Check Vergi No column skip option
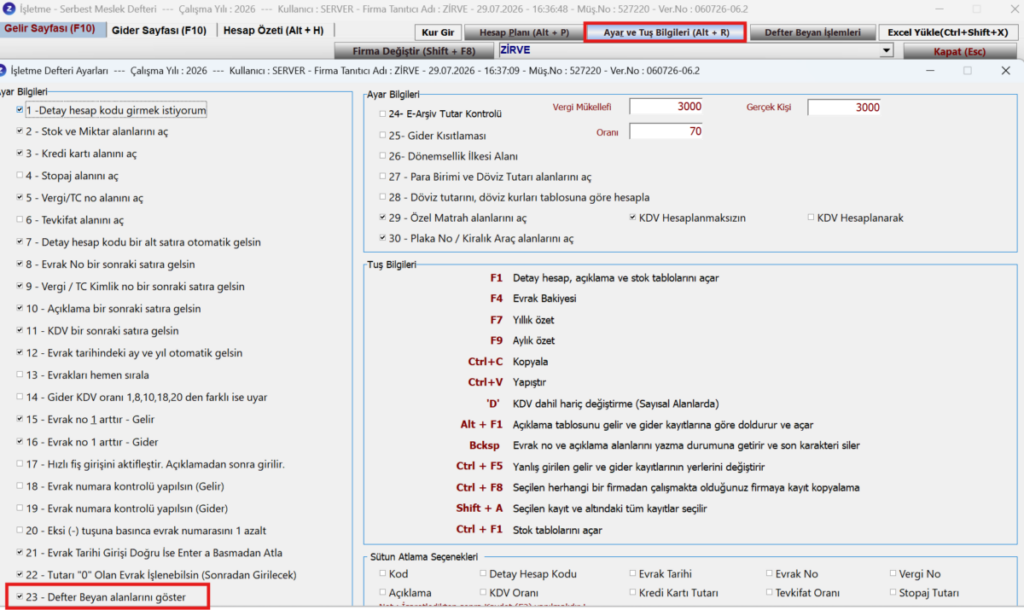This screenshot has height=610, width=1024. 893,573
